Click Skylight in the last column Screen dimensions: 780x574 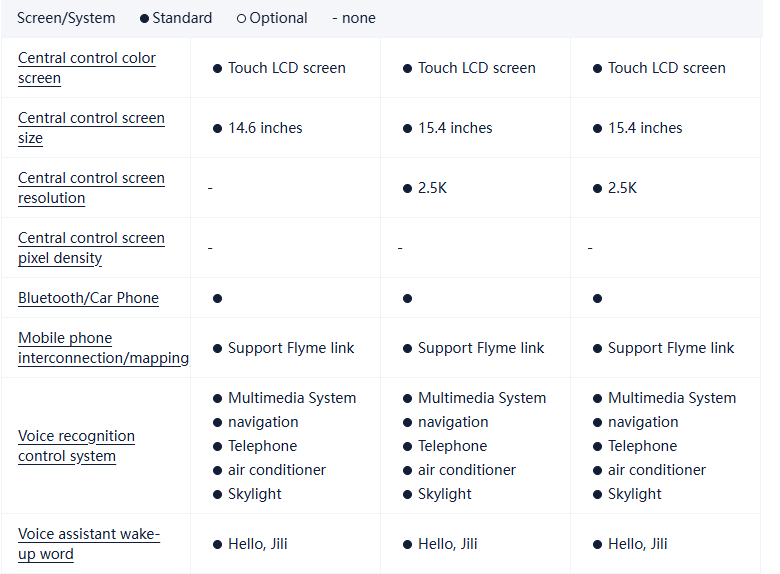(x=634, y=494)
